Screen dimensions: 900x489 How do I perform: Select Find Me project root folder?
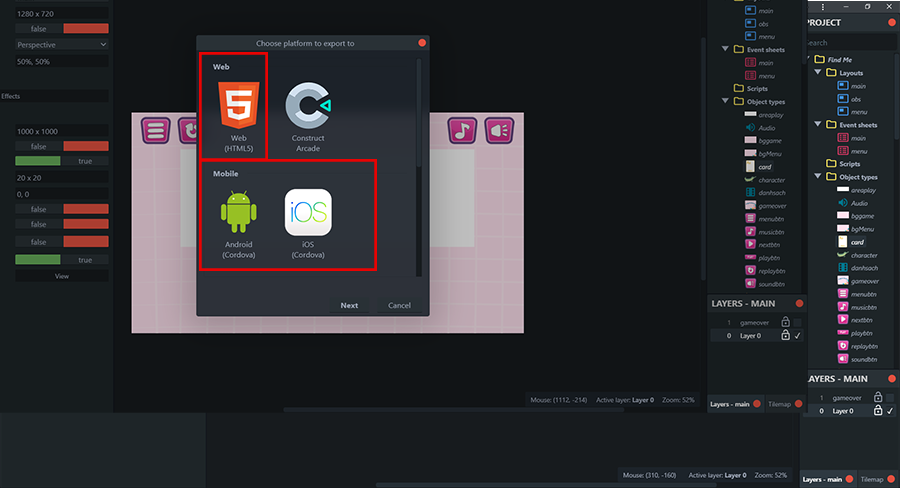833,60
